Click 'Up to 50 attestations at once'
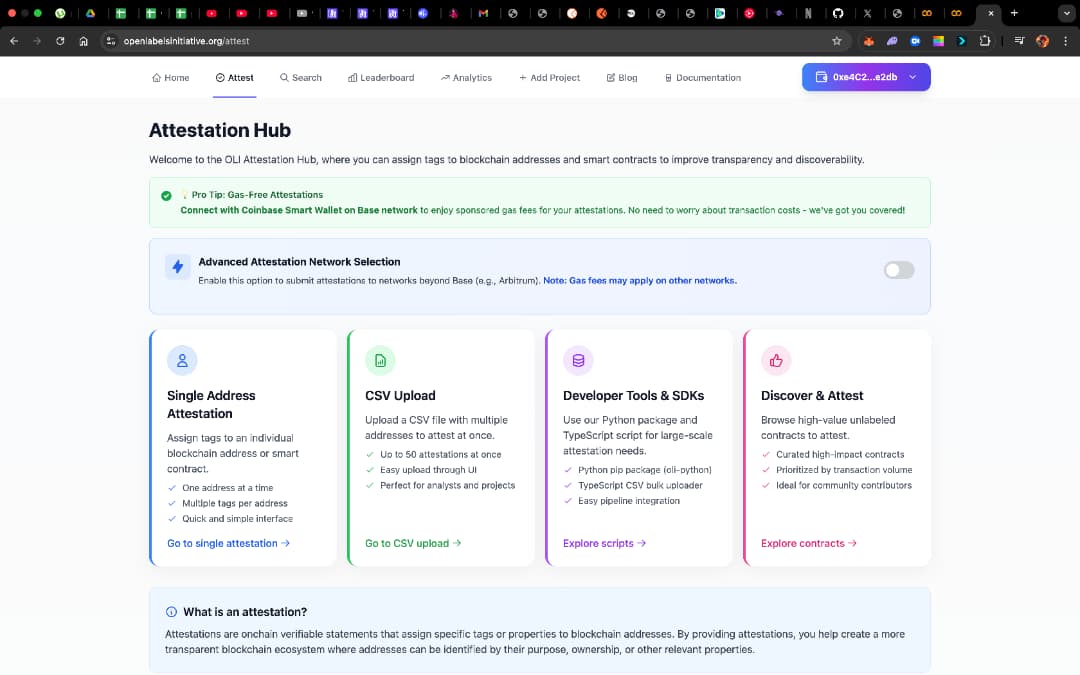 (441, 455)
